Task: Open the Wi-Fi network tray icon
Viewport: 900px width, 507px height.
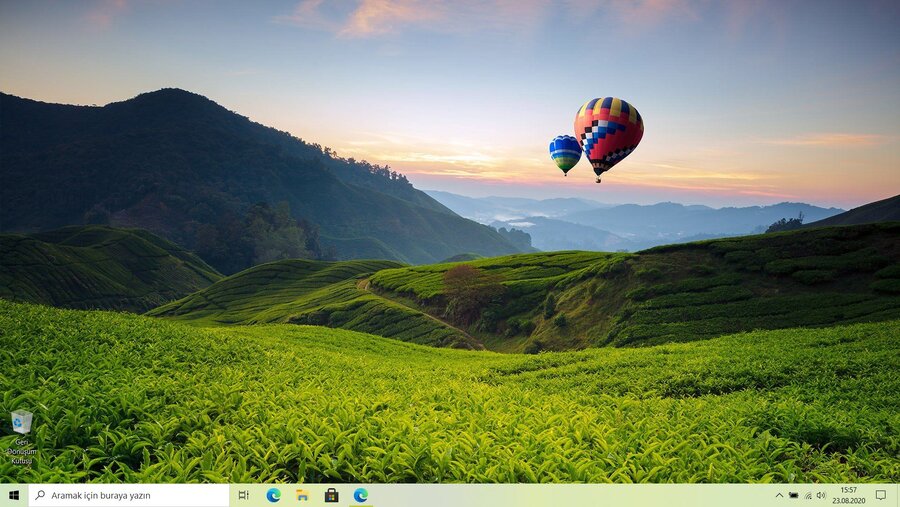Action: [808, 495]
